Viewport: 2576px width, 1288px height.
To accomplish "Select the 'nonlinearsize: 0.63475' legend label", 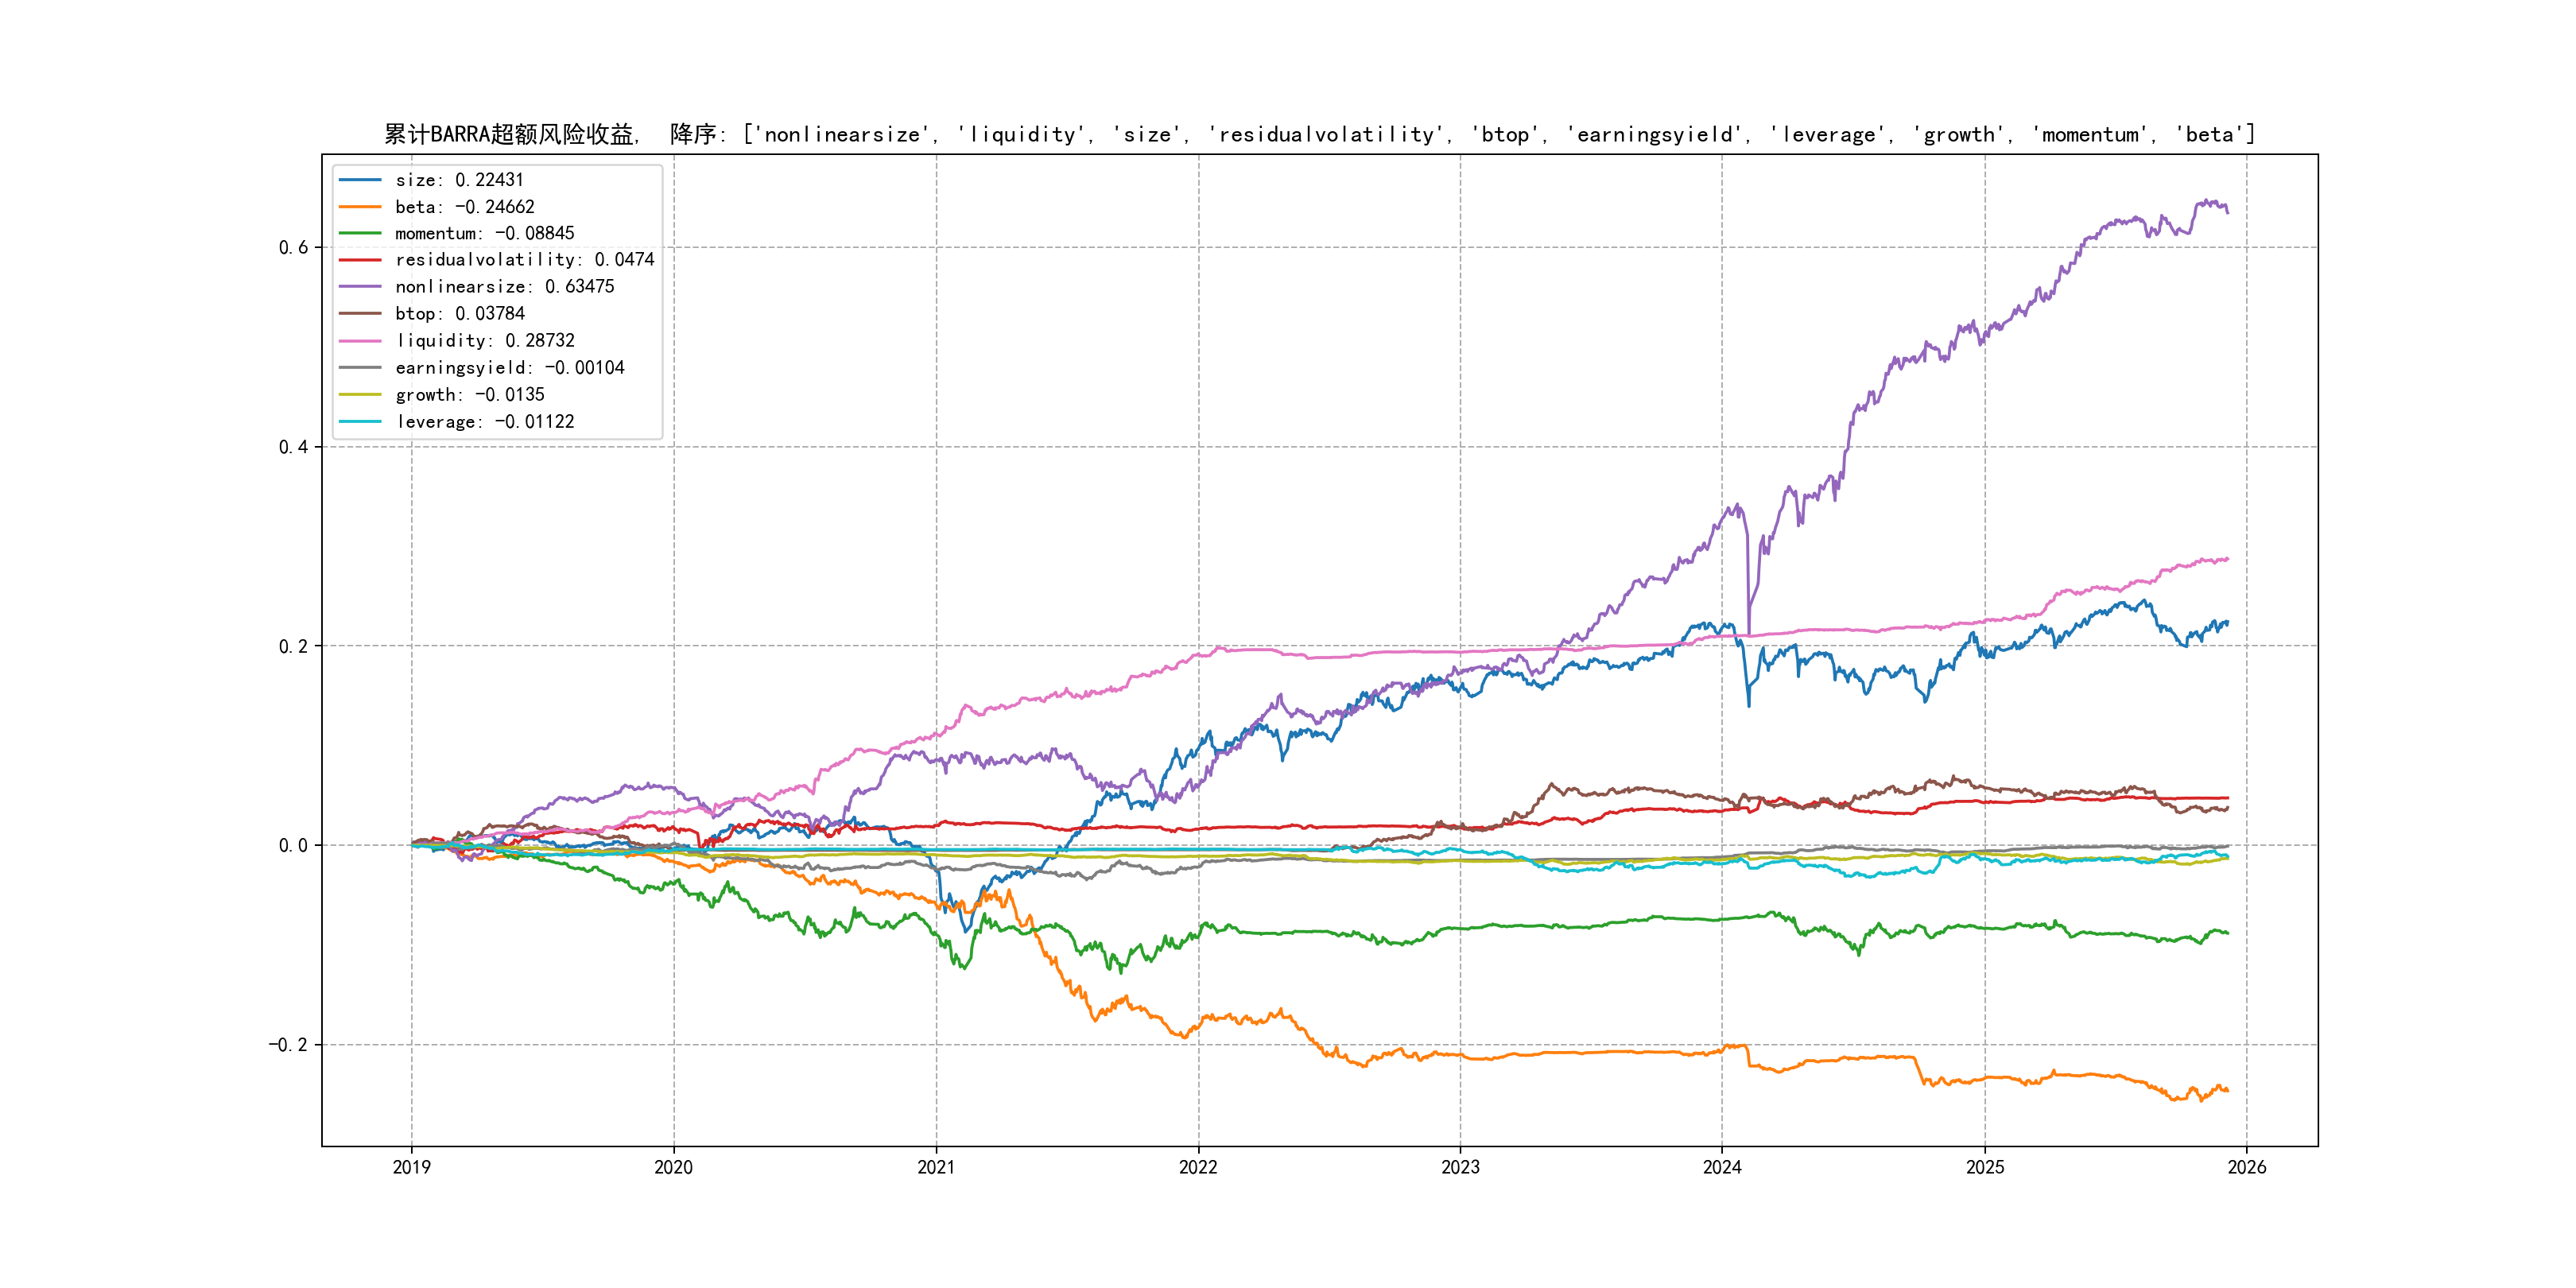I will pos(504,287).
